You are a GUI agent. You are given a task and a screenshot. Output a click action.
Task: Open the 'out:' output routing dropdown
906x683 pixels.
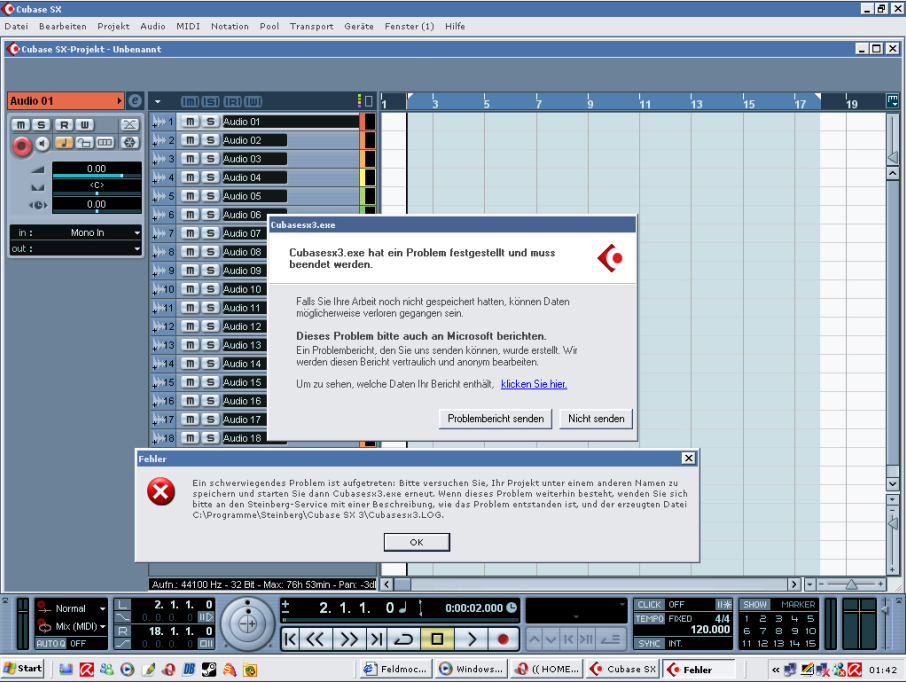[76, 248]
